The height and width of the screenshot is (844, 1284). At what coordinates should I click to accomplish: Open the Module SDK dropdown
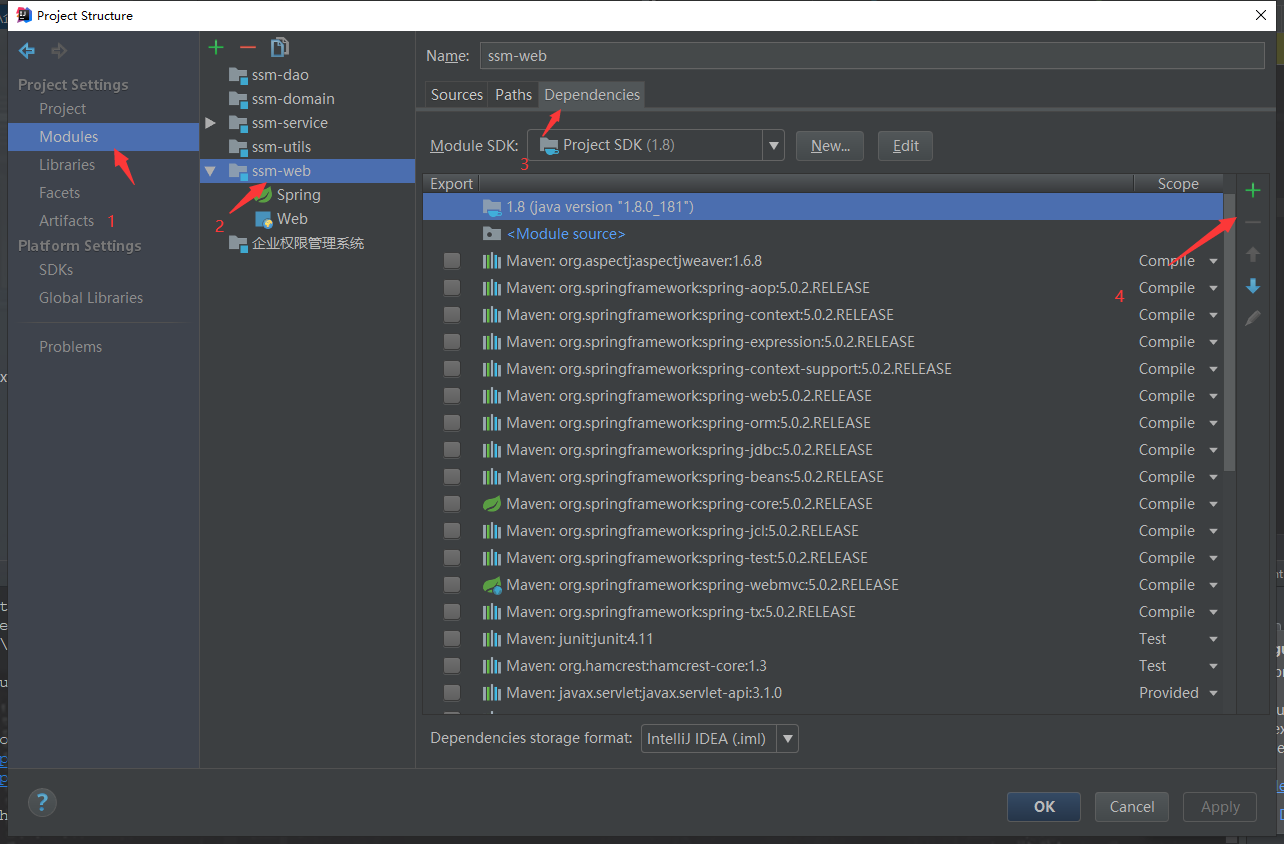pos(773,144)
